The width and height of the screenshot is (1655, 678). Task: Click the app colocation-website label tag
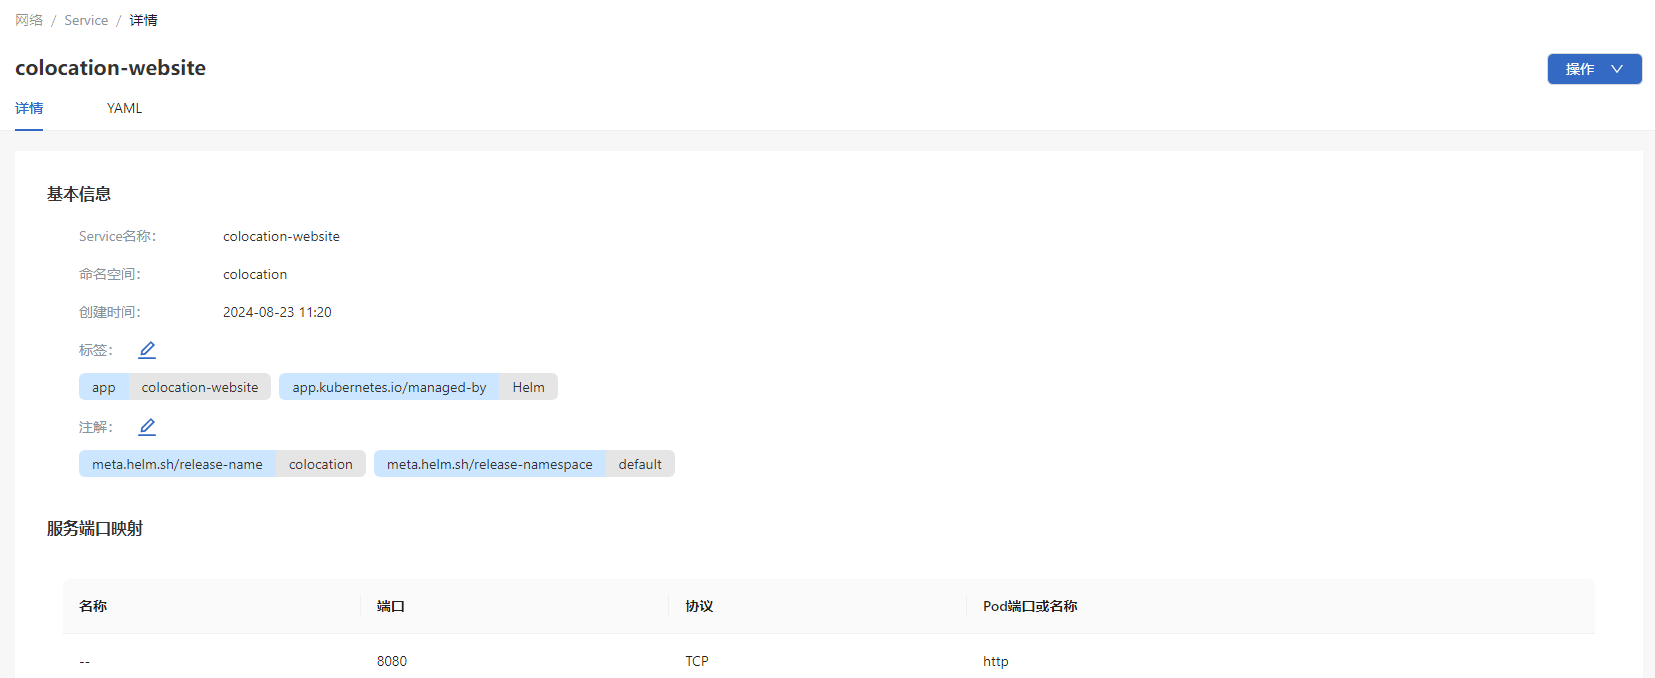click(x=175, y=387)
